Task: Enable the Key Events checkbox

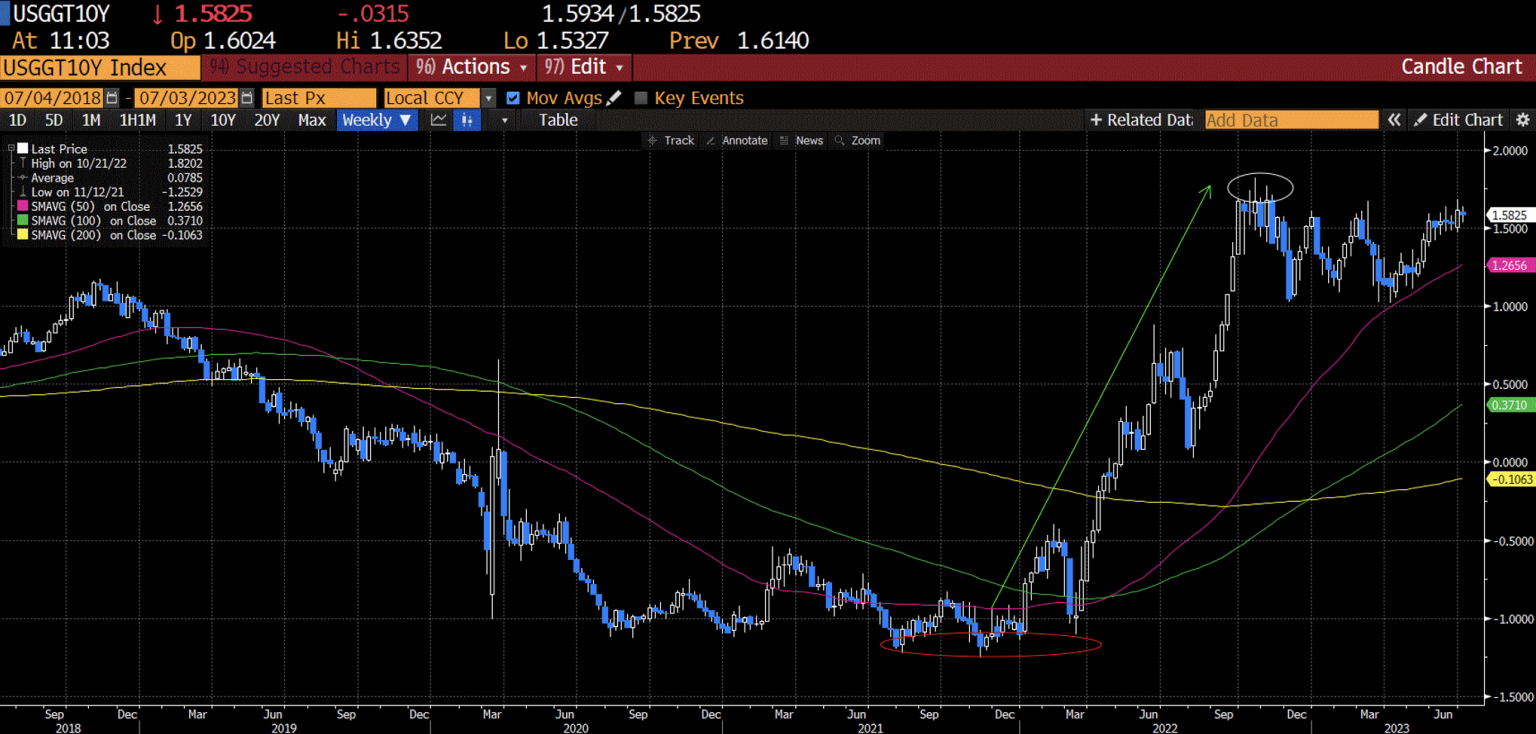Action: [641, 98]
